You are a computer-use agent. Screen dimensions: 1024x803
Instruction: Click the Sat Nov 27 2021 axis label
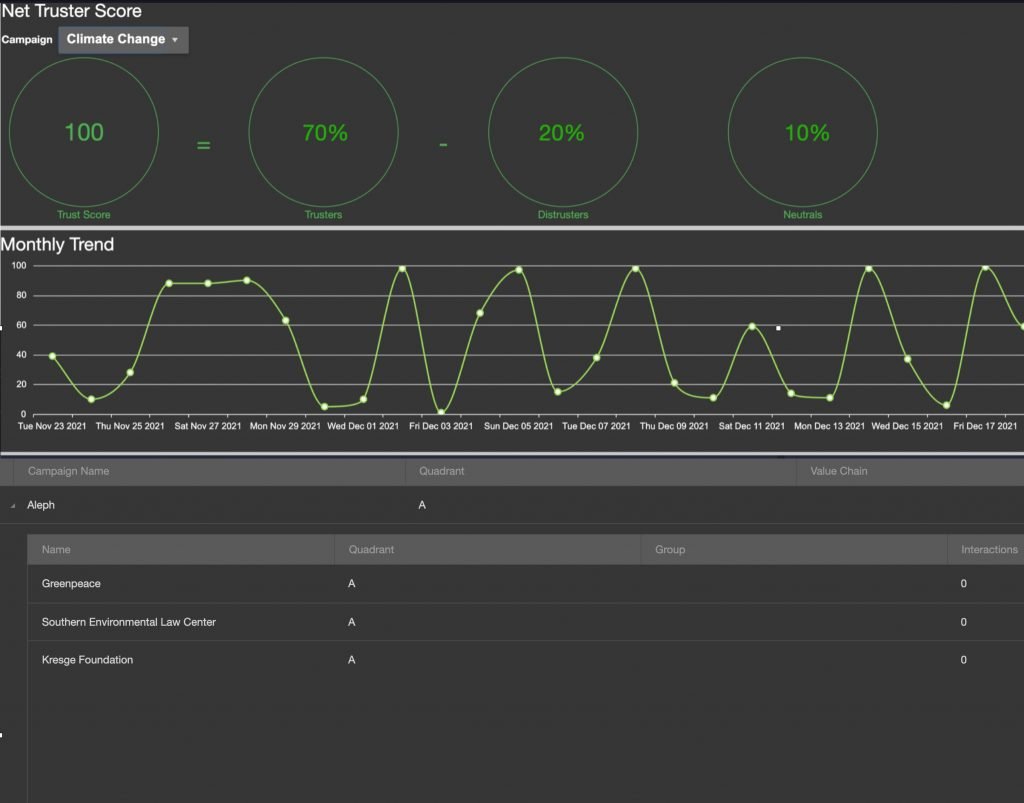(x=208, y=426)
